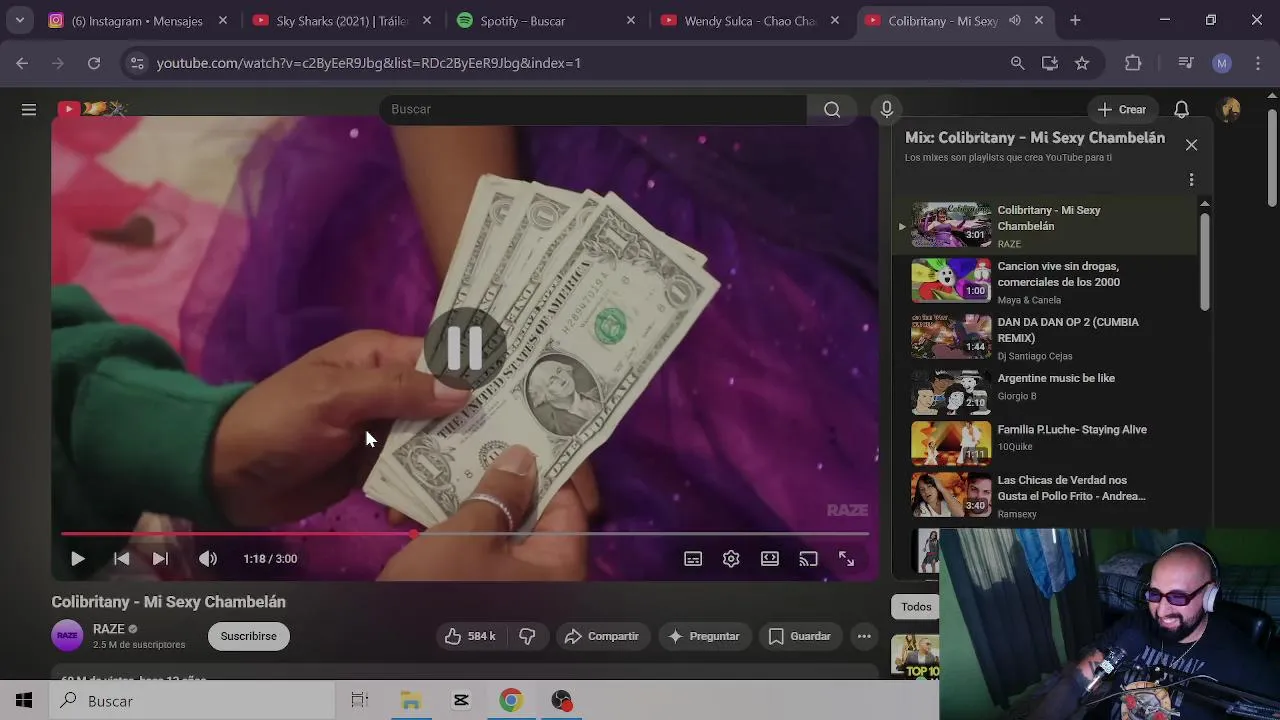The width and height of the screenshot is (1280, 720).
Task: Save the video with Guardar
Action: pyautogui.click(x=799, y=636)
